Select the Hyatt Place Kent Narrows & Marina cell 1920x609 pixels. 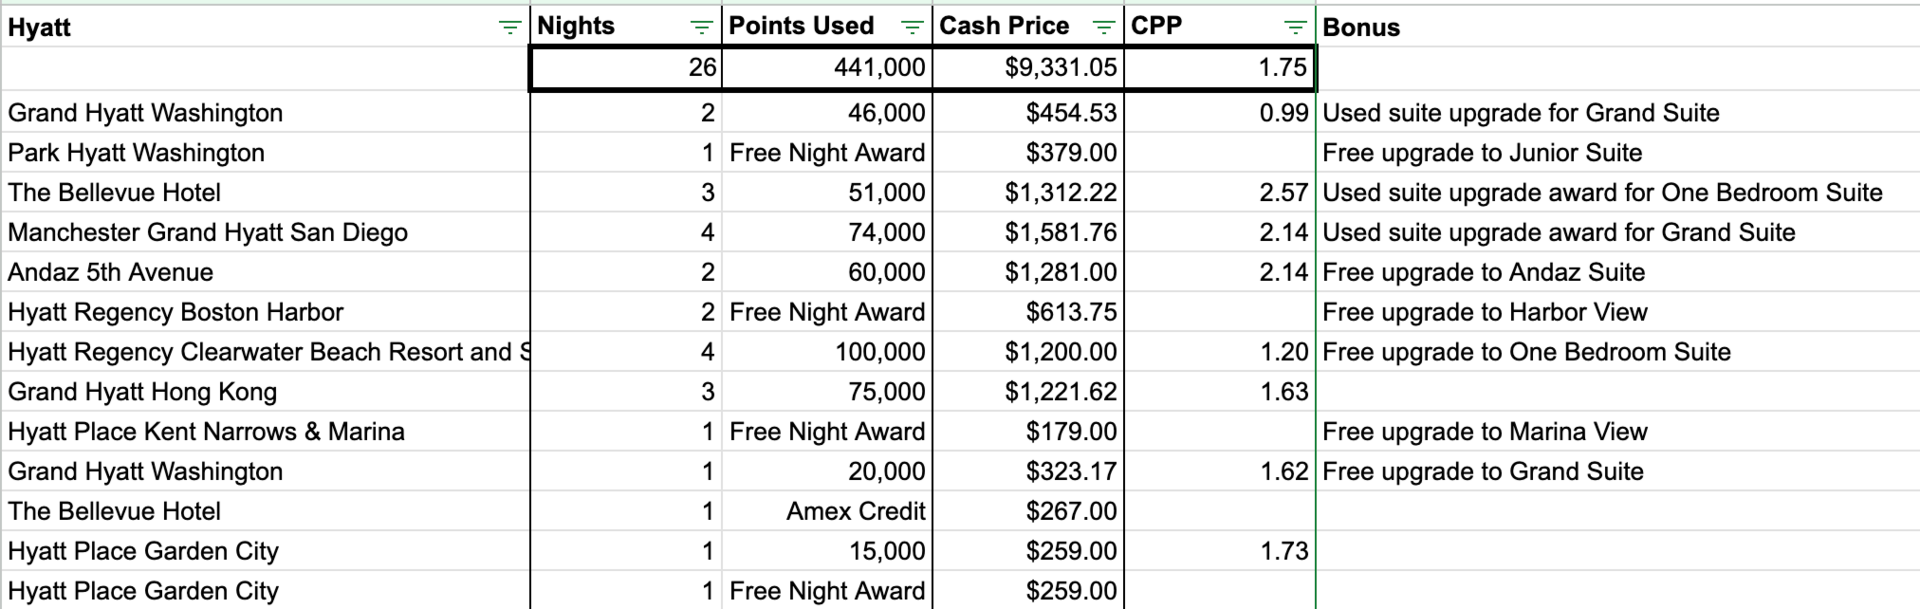point(206,432)
